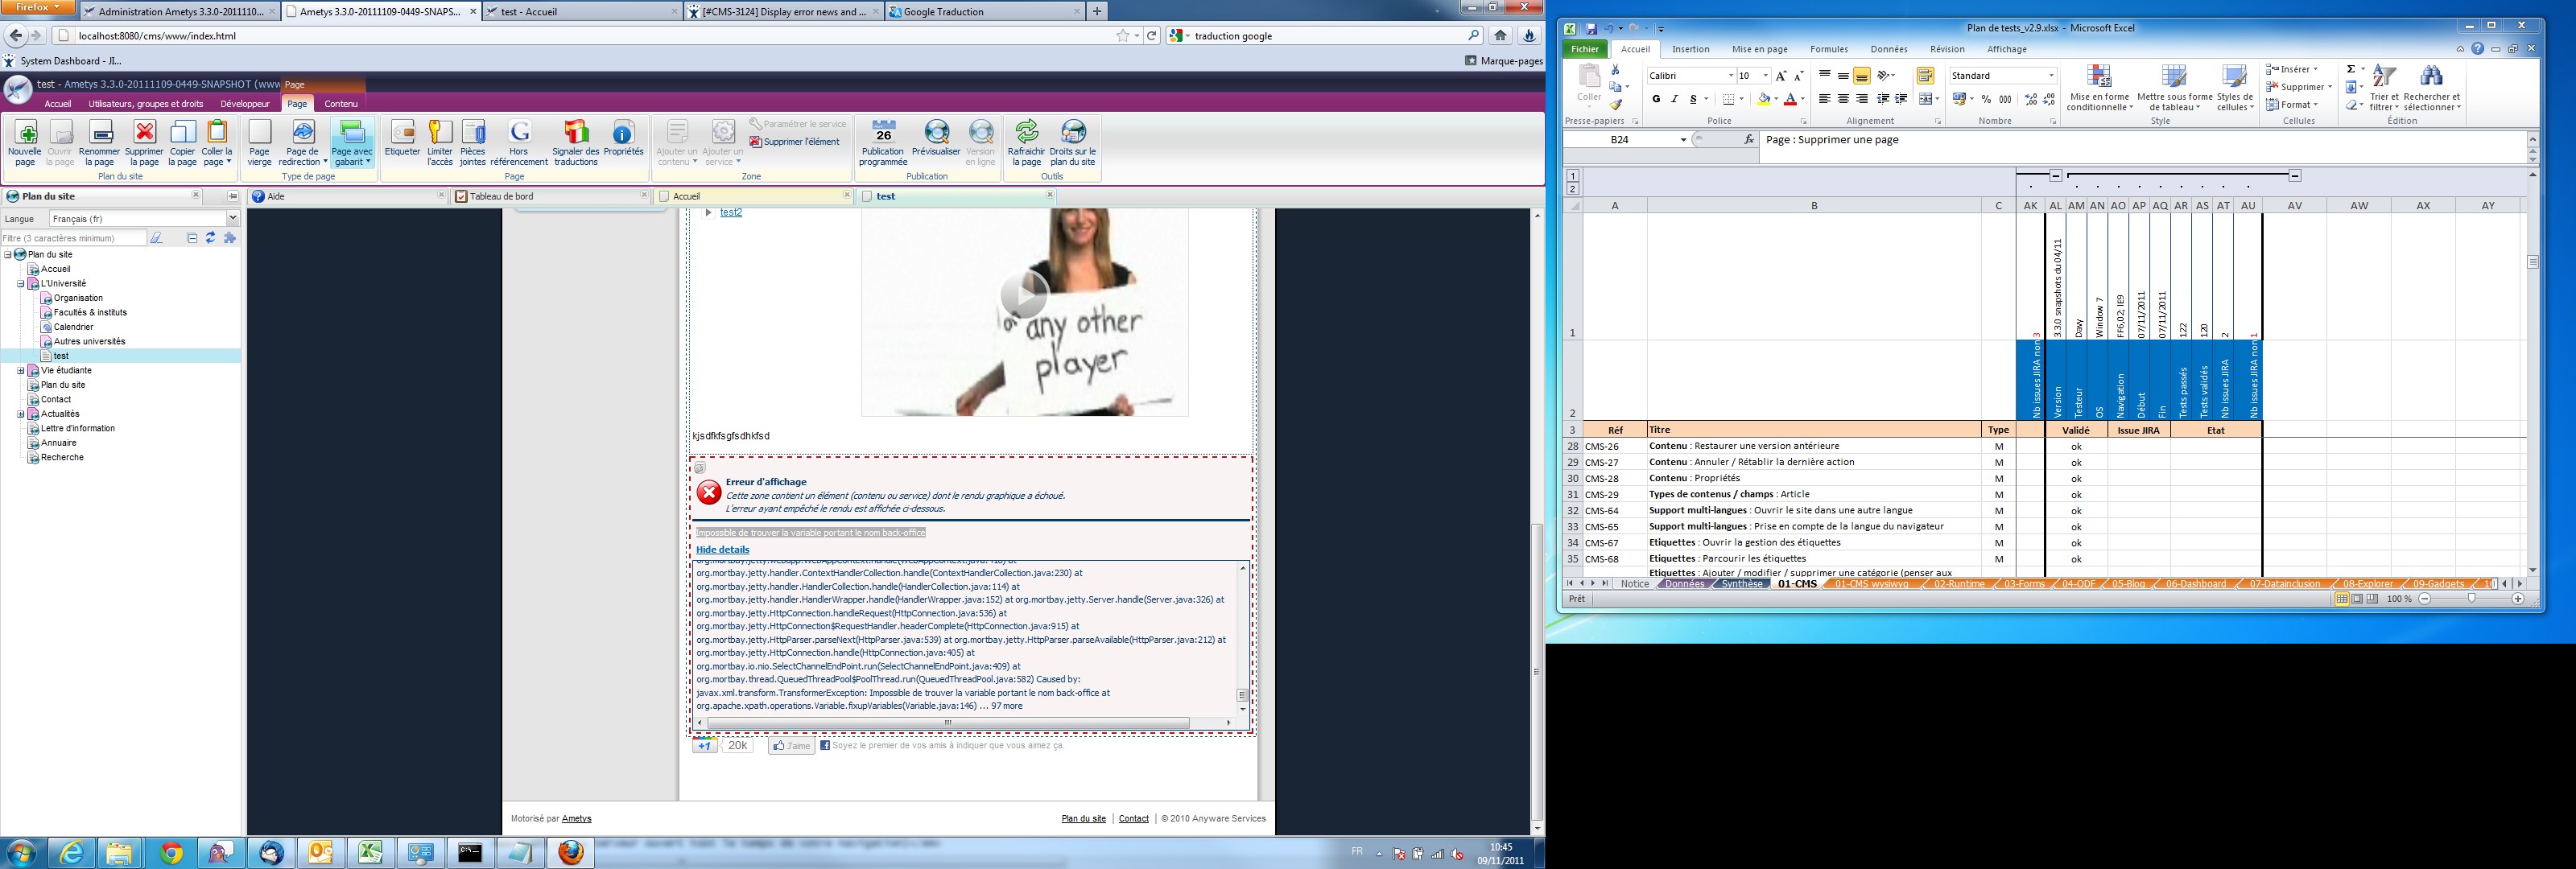This screenshot has width=2576, height=869.
Task: Toggle Underline (S) in Excel
Action: (x=1692, y=99)
